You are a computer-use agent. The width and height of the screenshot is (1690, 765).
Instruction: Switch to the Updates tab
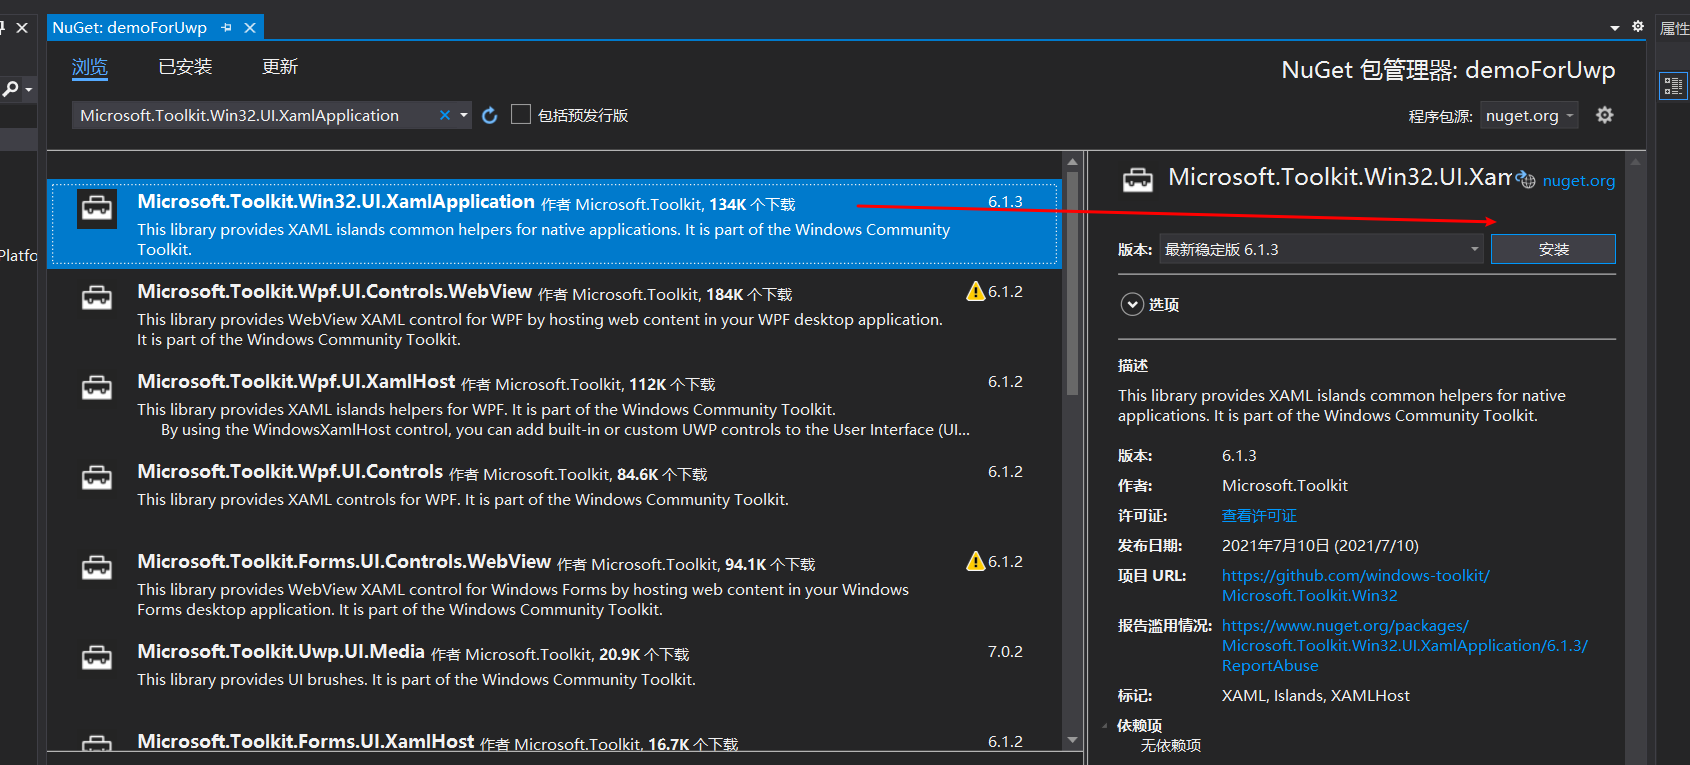[x=280, y=67]
